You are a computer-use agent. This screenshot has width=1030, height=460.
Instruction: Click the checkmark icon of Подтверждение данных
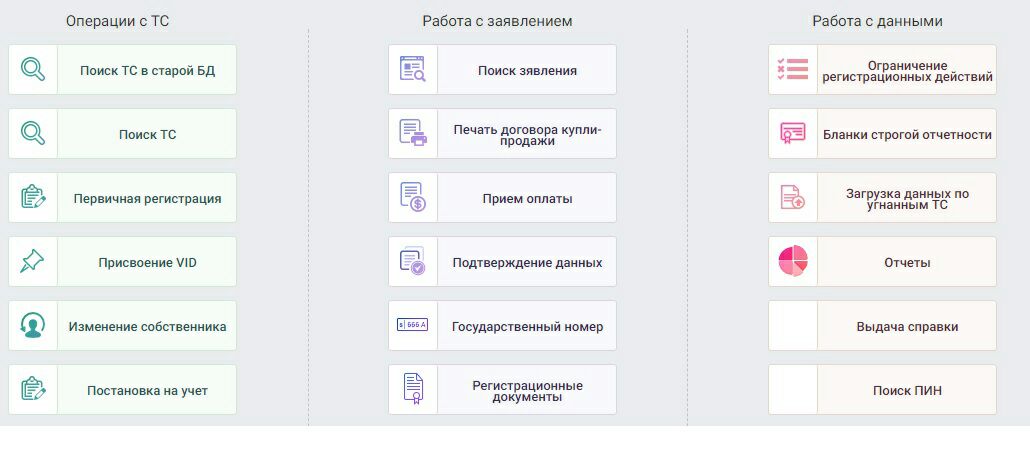(413, 261)
